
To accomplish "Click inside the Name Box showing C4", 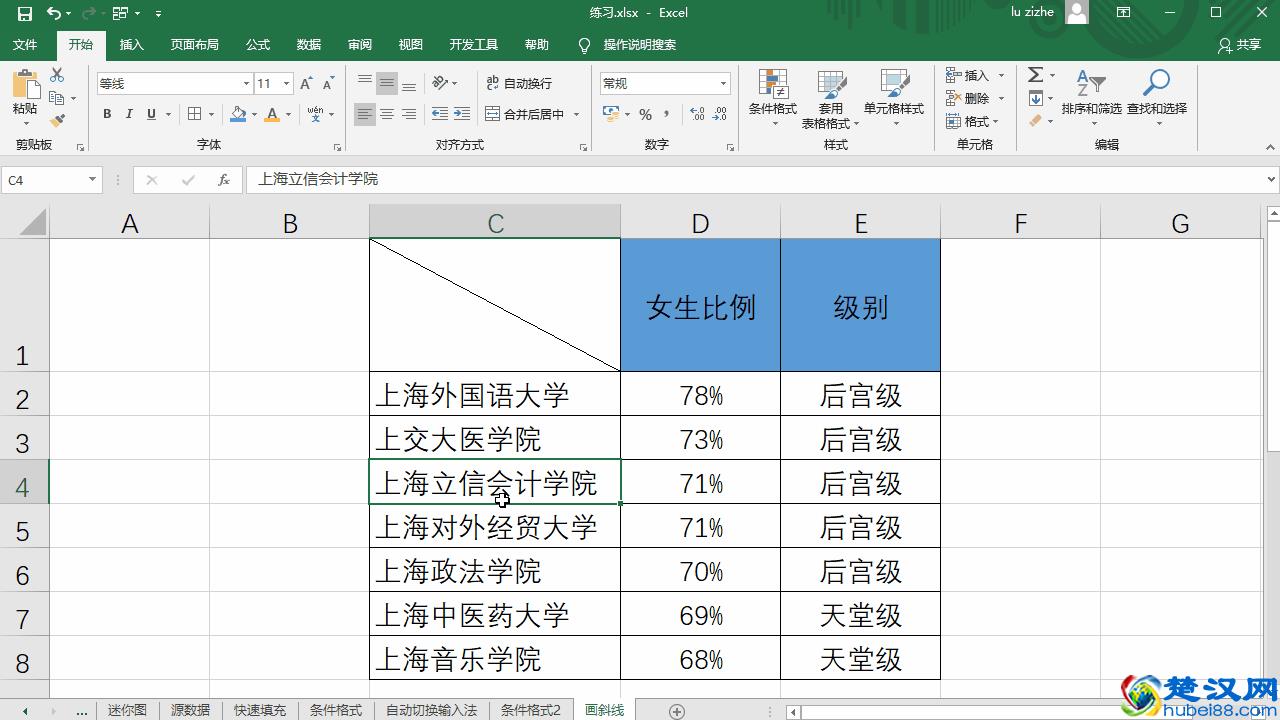I will [45, 180].
